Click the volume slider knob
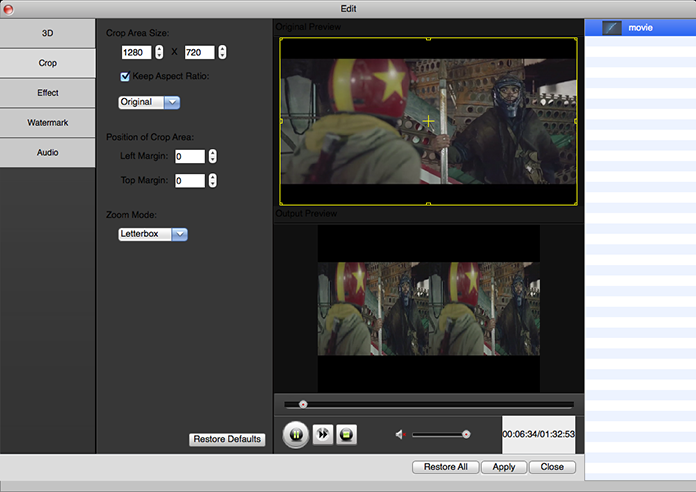 466,434
